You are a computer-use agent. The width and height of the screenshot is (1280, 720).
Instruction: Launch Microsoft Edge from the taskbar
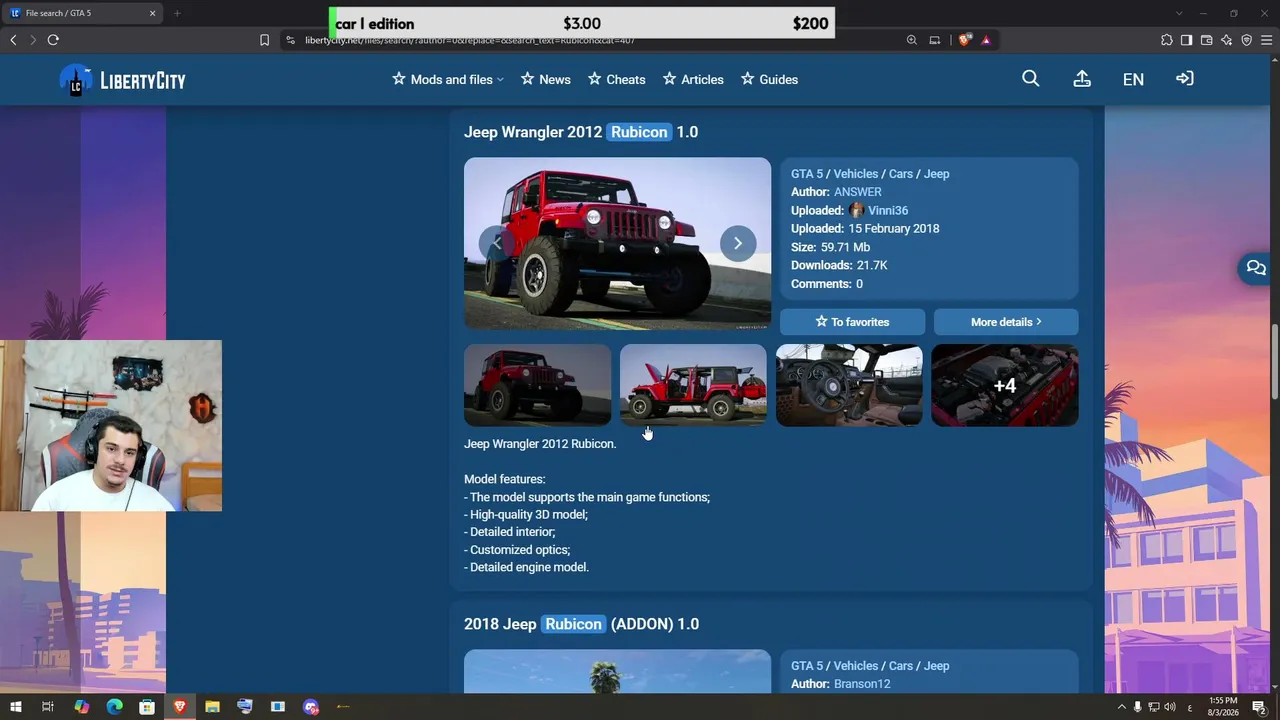pyautogui.click(x=114, y=707)
